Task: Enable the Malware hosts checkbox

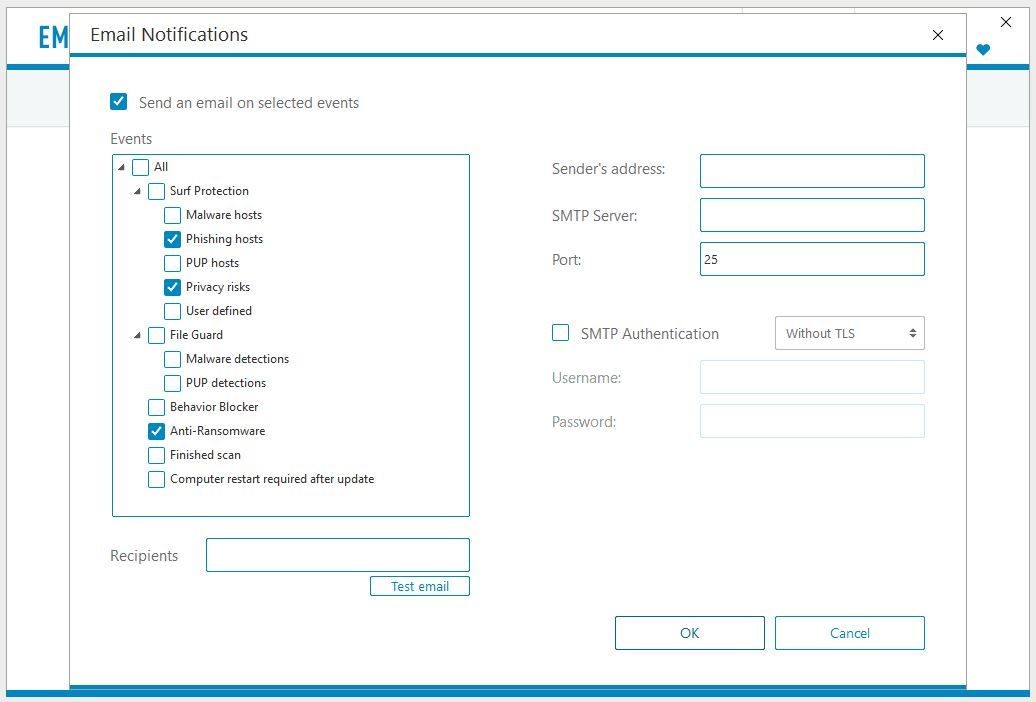Action: [173, 215]
